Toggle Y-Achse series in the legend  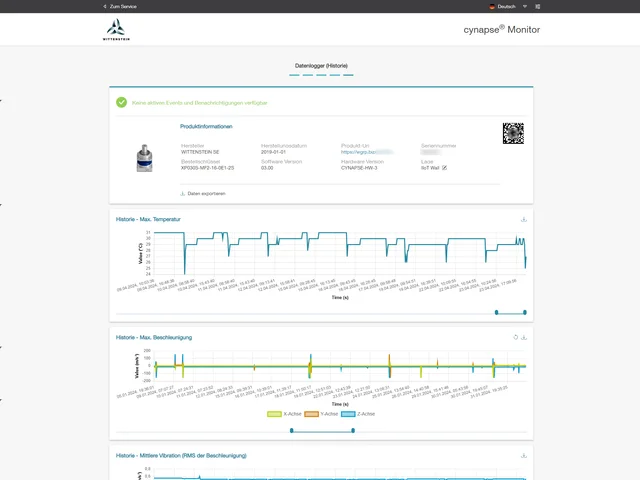pyautogui.click(x=320, y=413)
